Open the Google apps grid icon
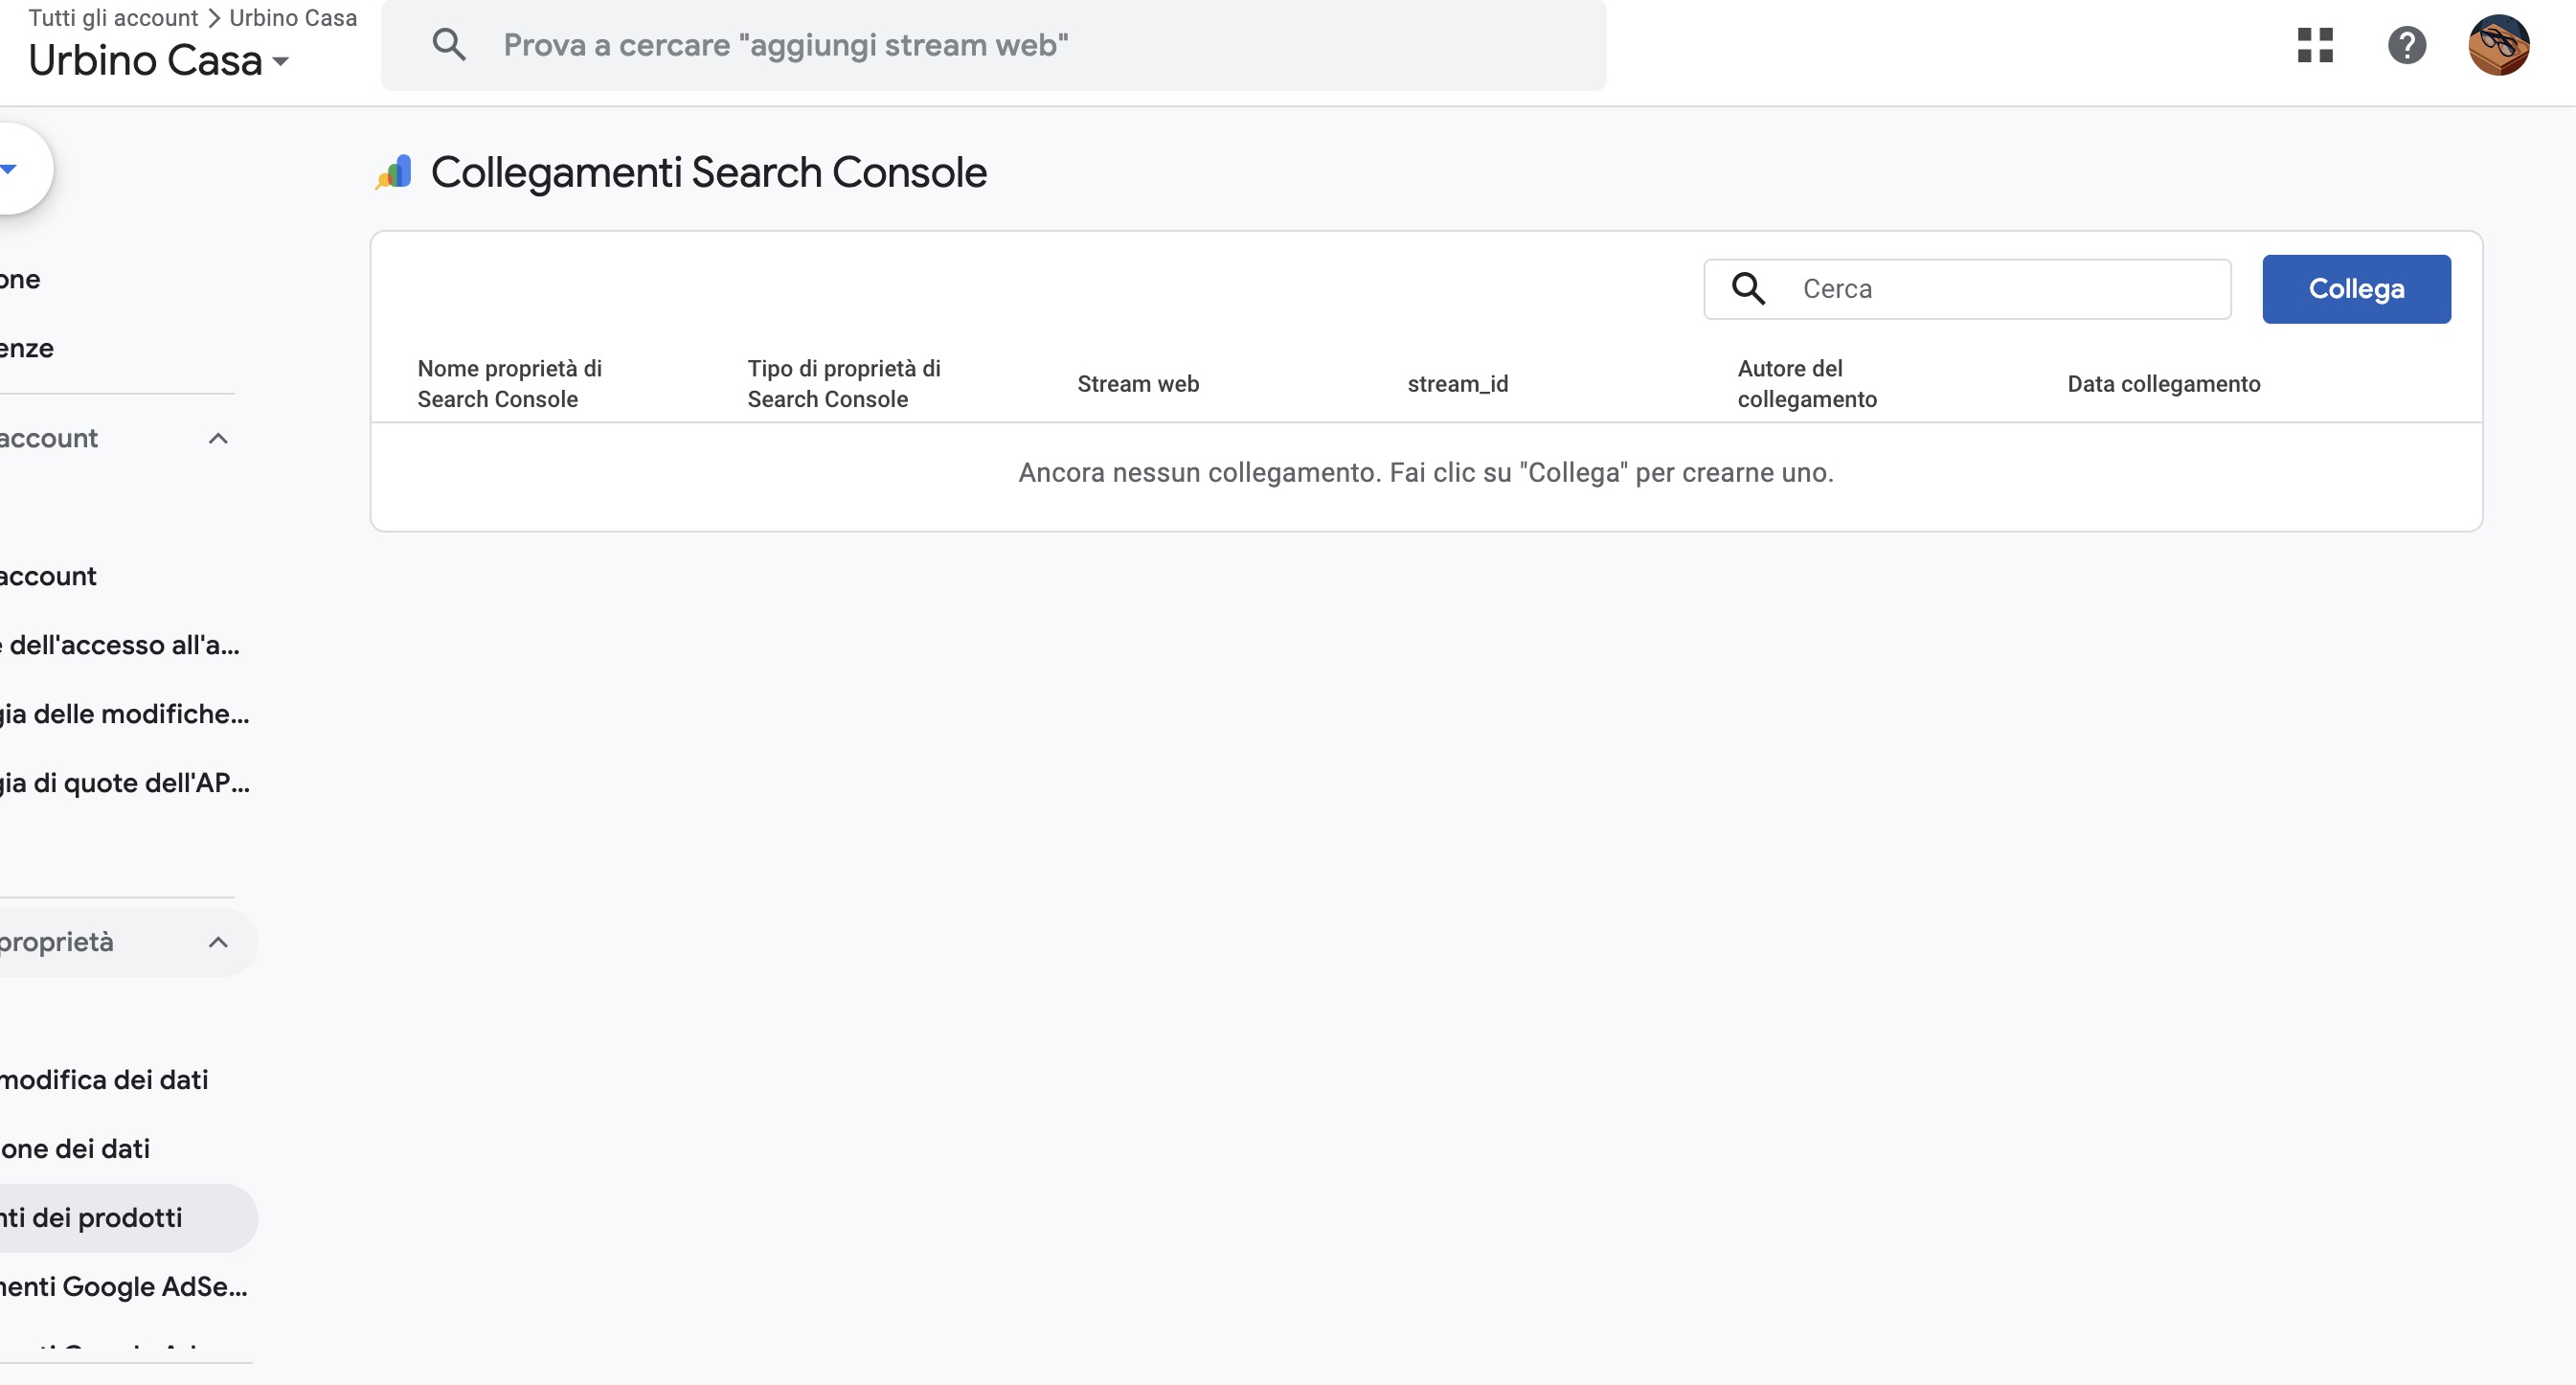Screen dimensions: 2576x1385 click(2315, 45)
